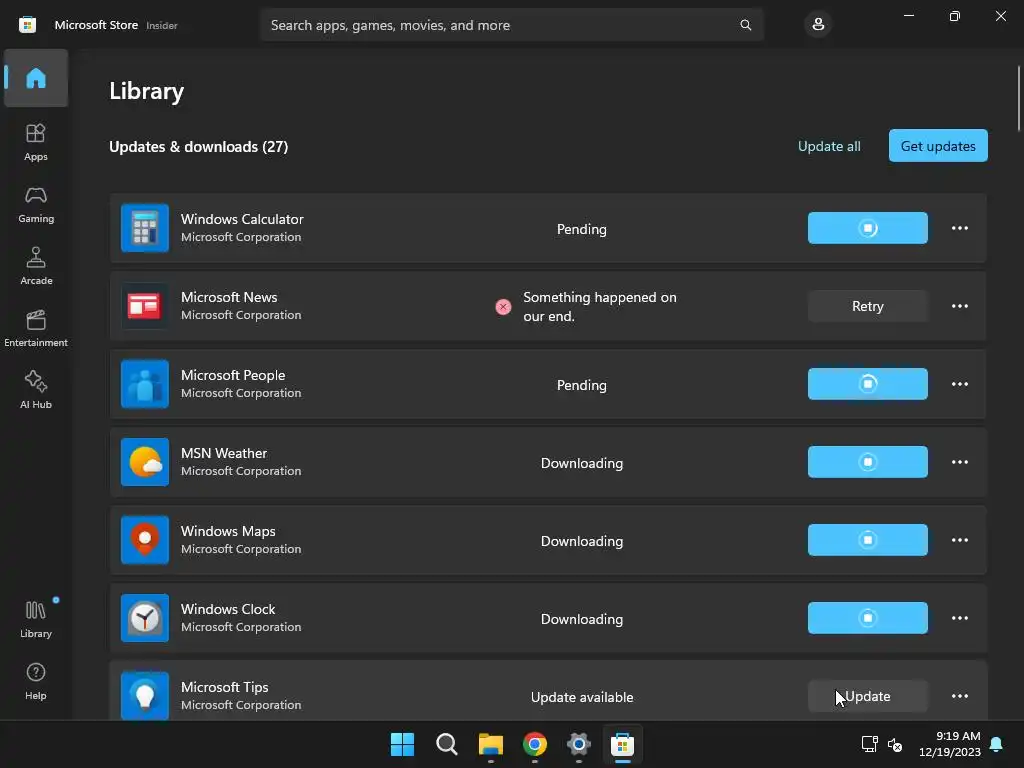Open more options for Windows Calculator
The width and height of the screenshot is (1024, 768).
[959, 228]
